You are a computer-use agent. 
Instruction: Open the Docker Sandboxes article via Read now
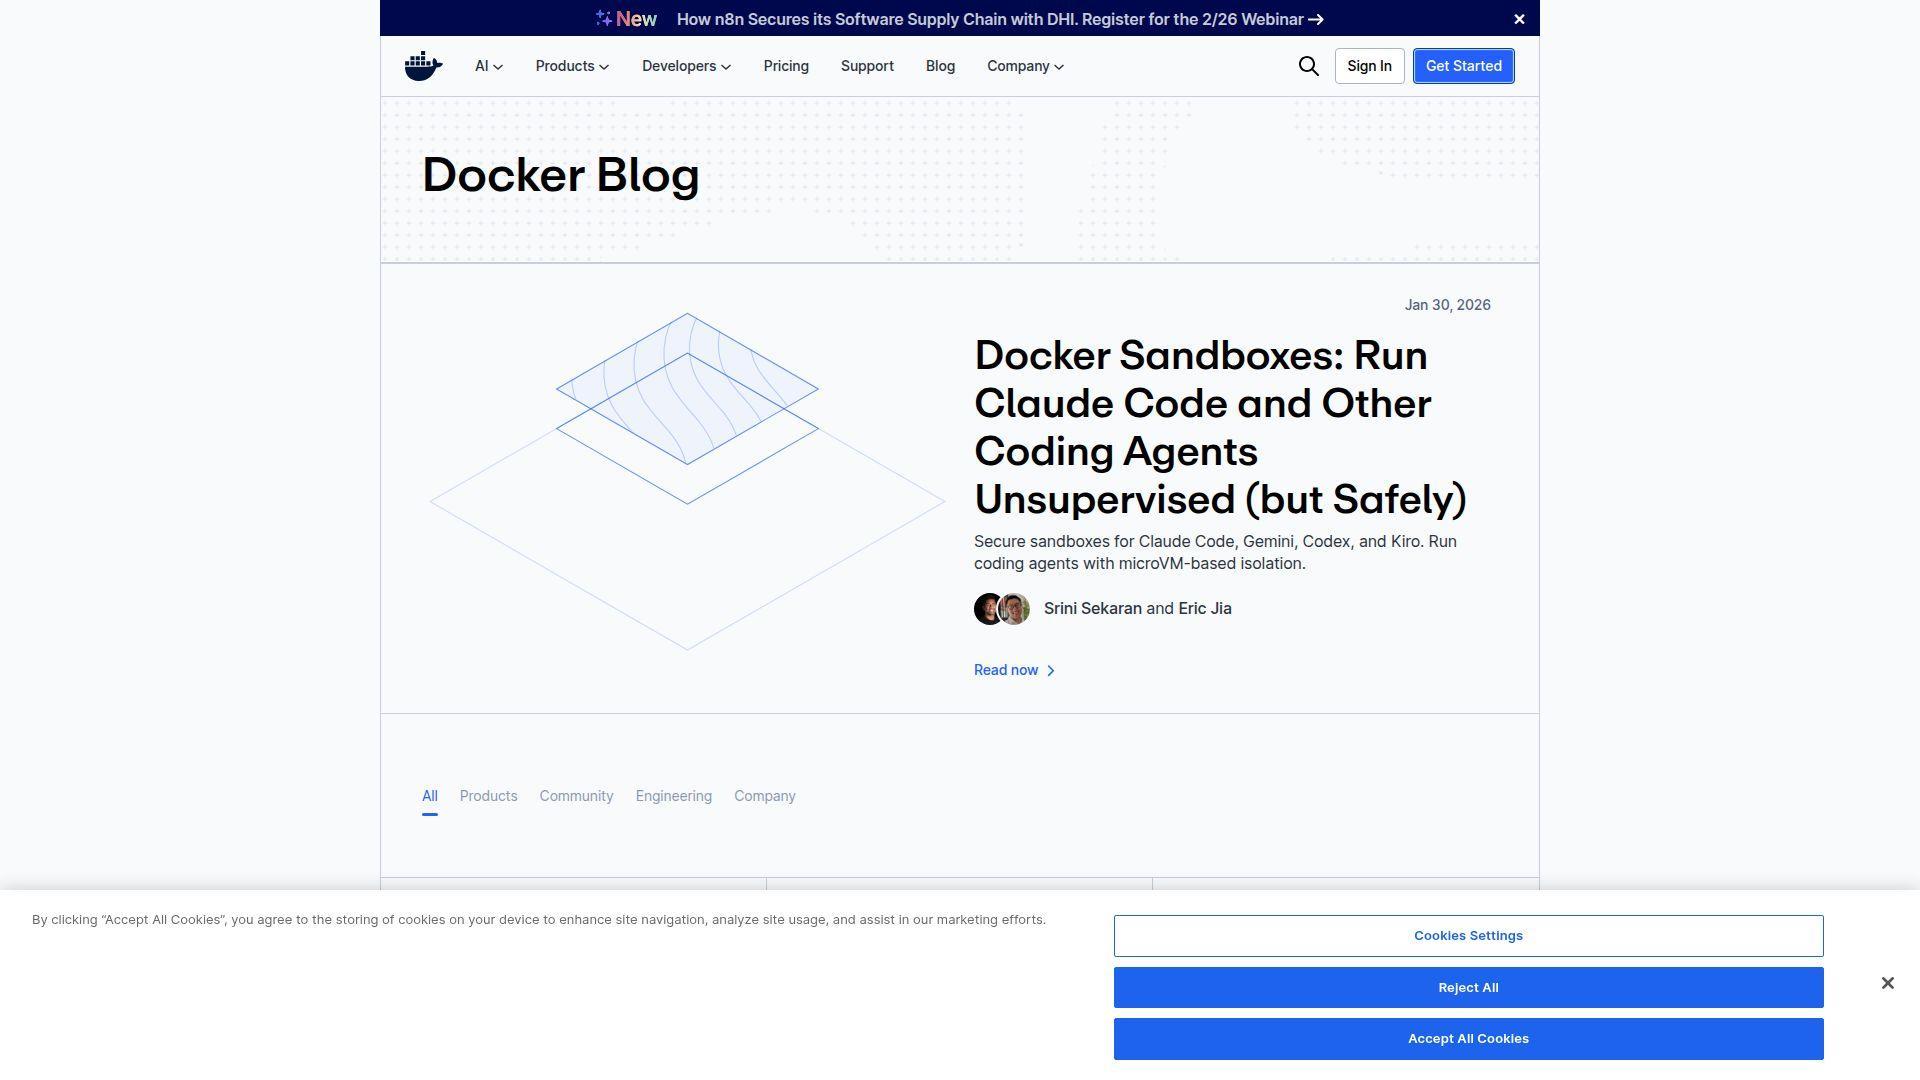coord(1005,670)
